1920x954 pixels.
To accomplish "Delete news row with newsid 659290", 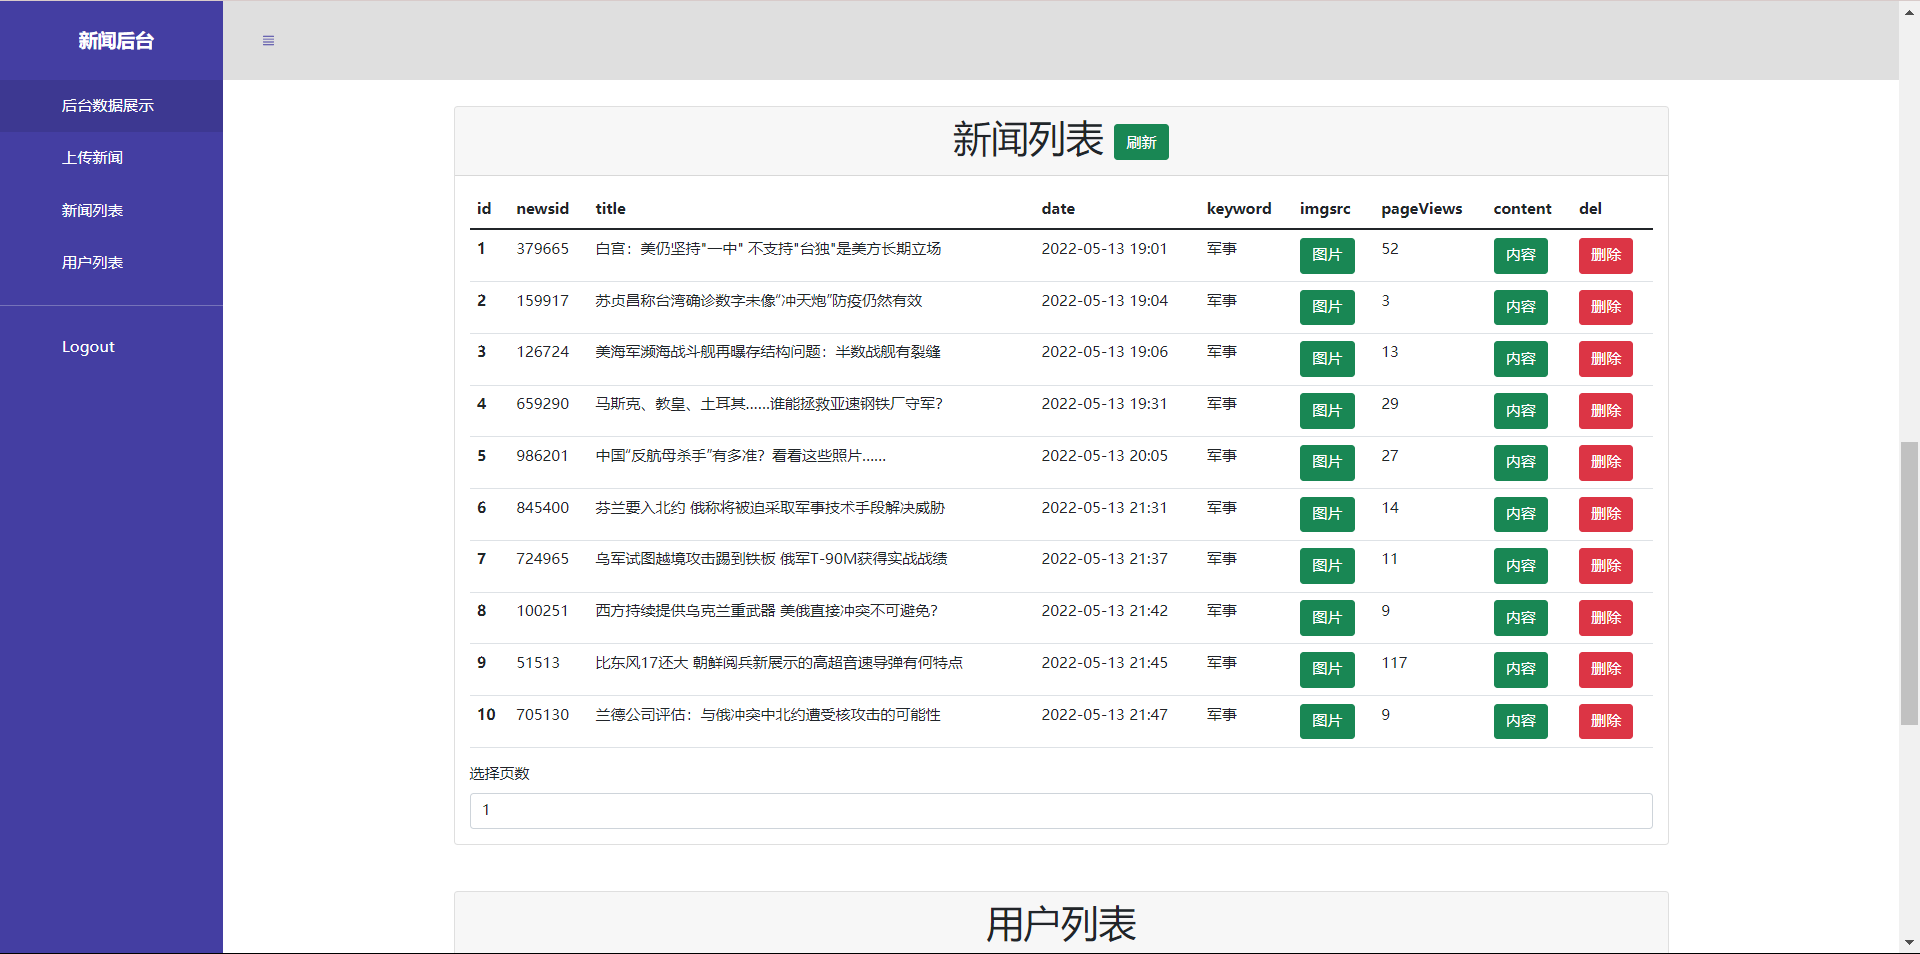I will [x=1606, y=411].
